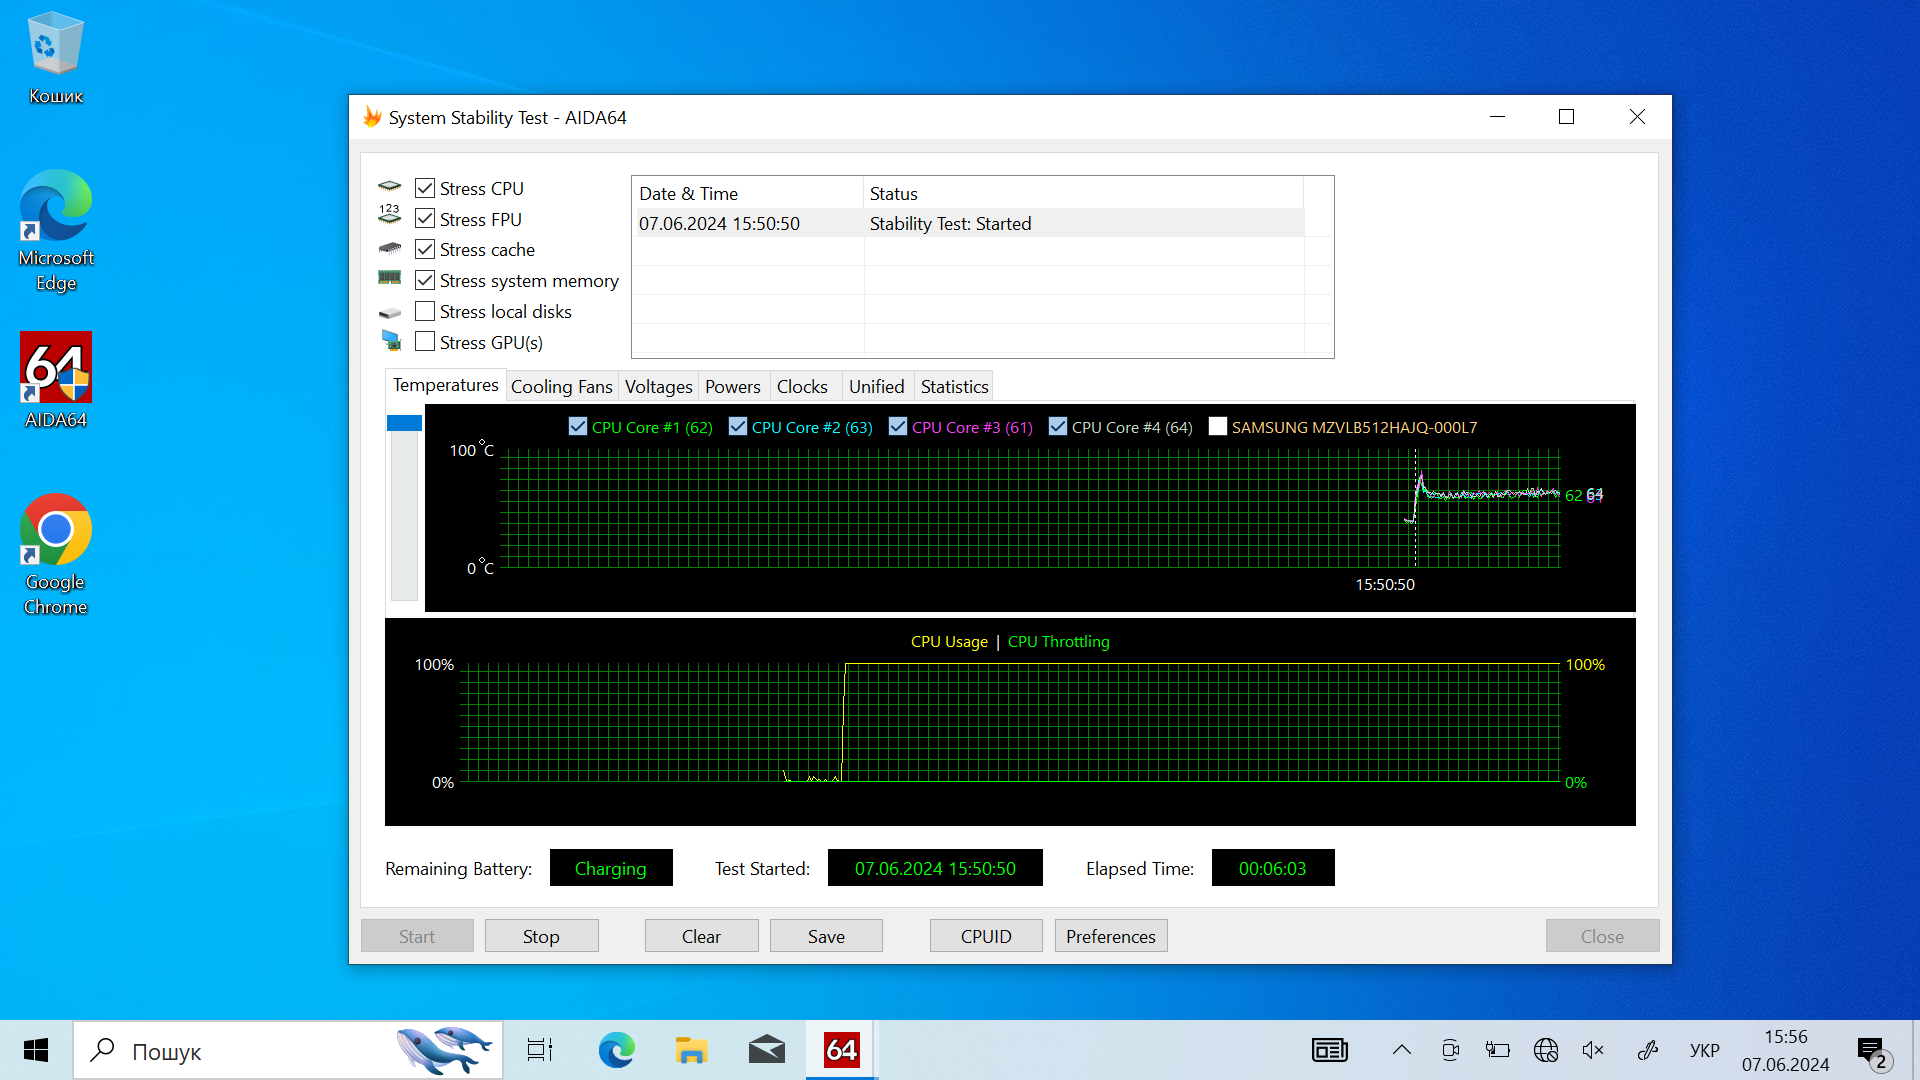
Task: Switch to the Temperatures tab
Action: pyautogui.click(x=445, y=385)
